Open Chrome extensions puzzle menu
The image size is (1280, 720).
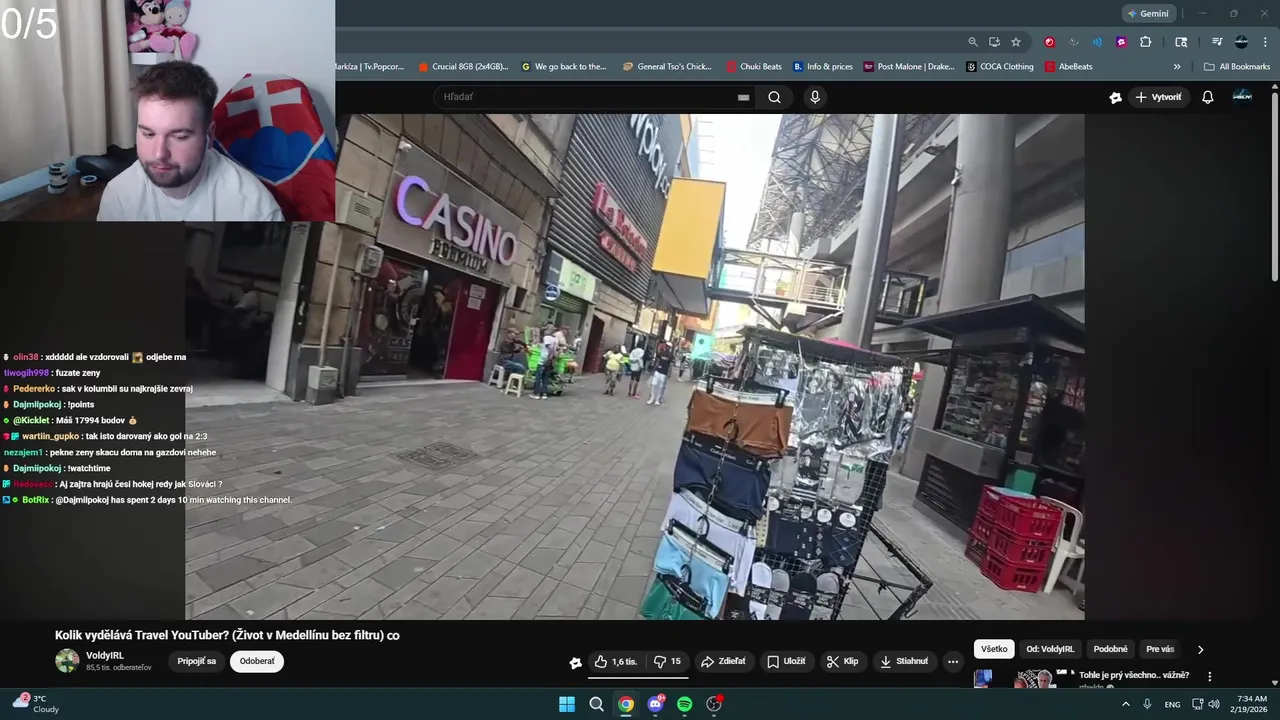[1146, 42]
